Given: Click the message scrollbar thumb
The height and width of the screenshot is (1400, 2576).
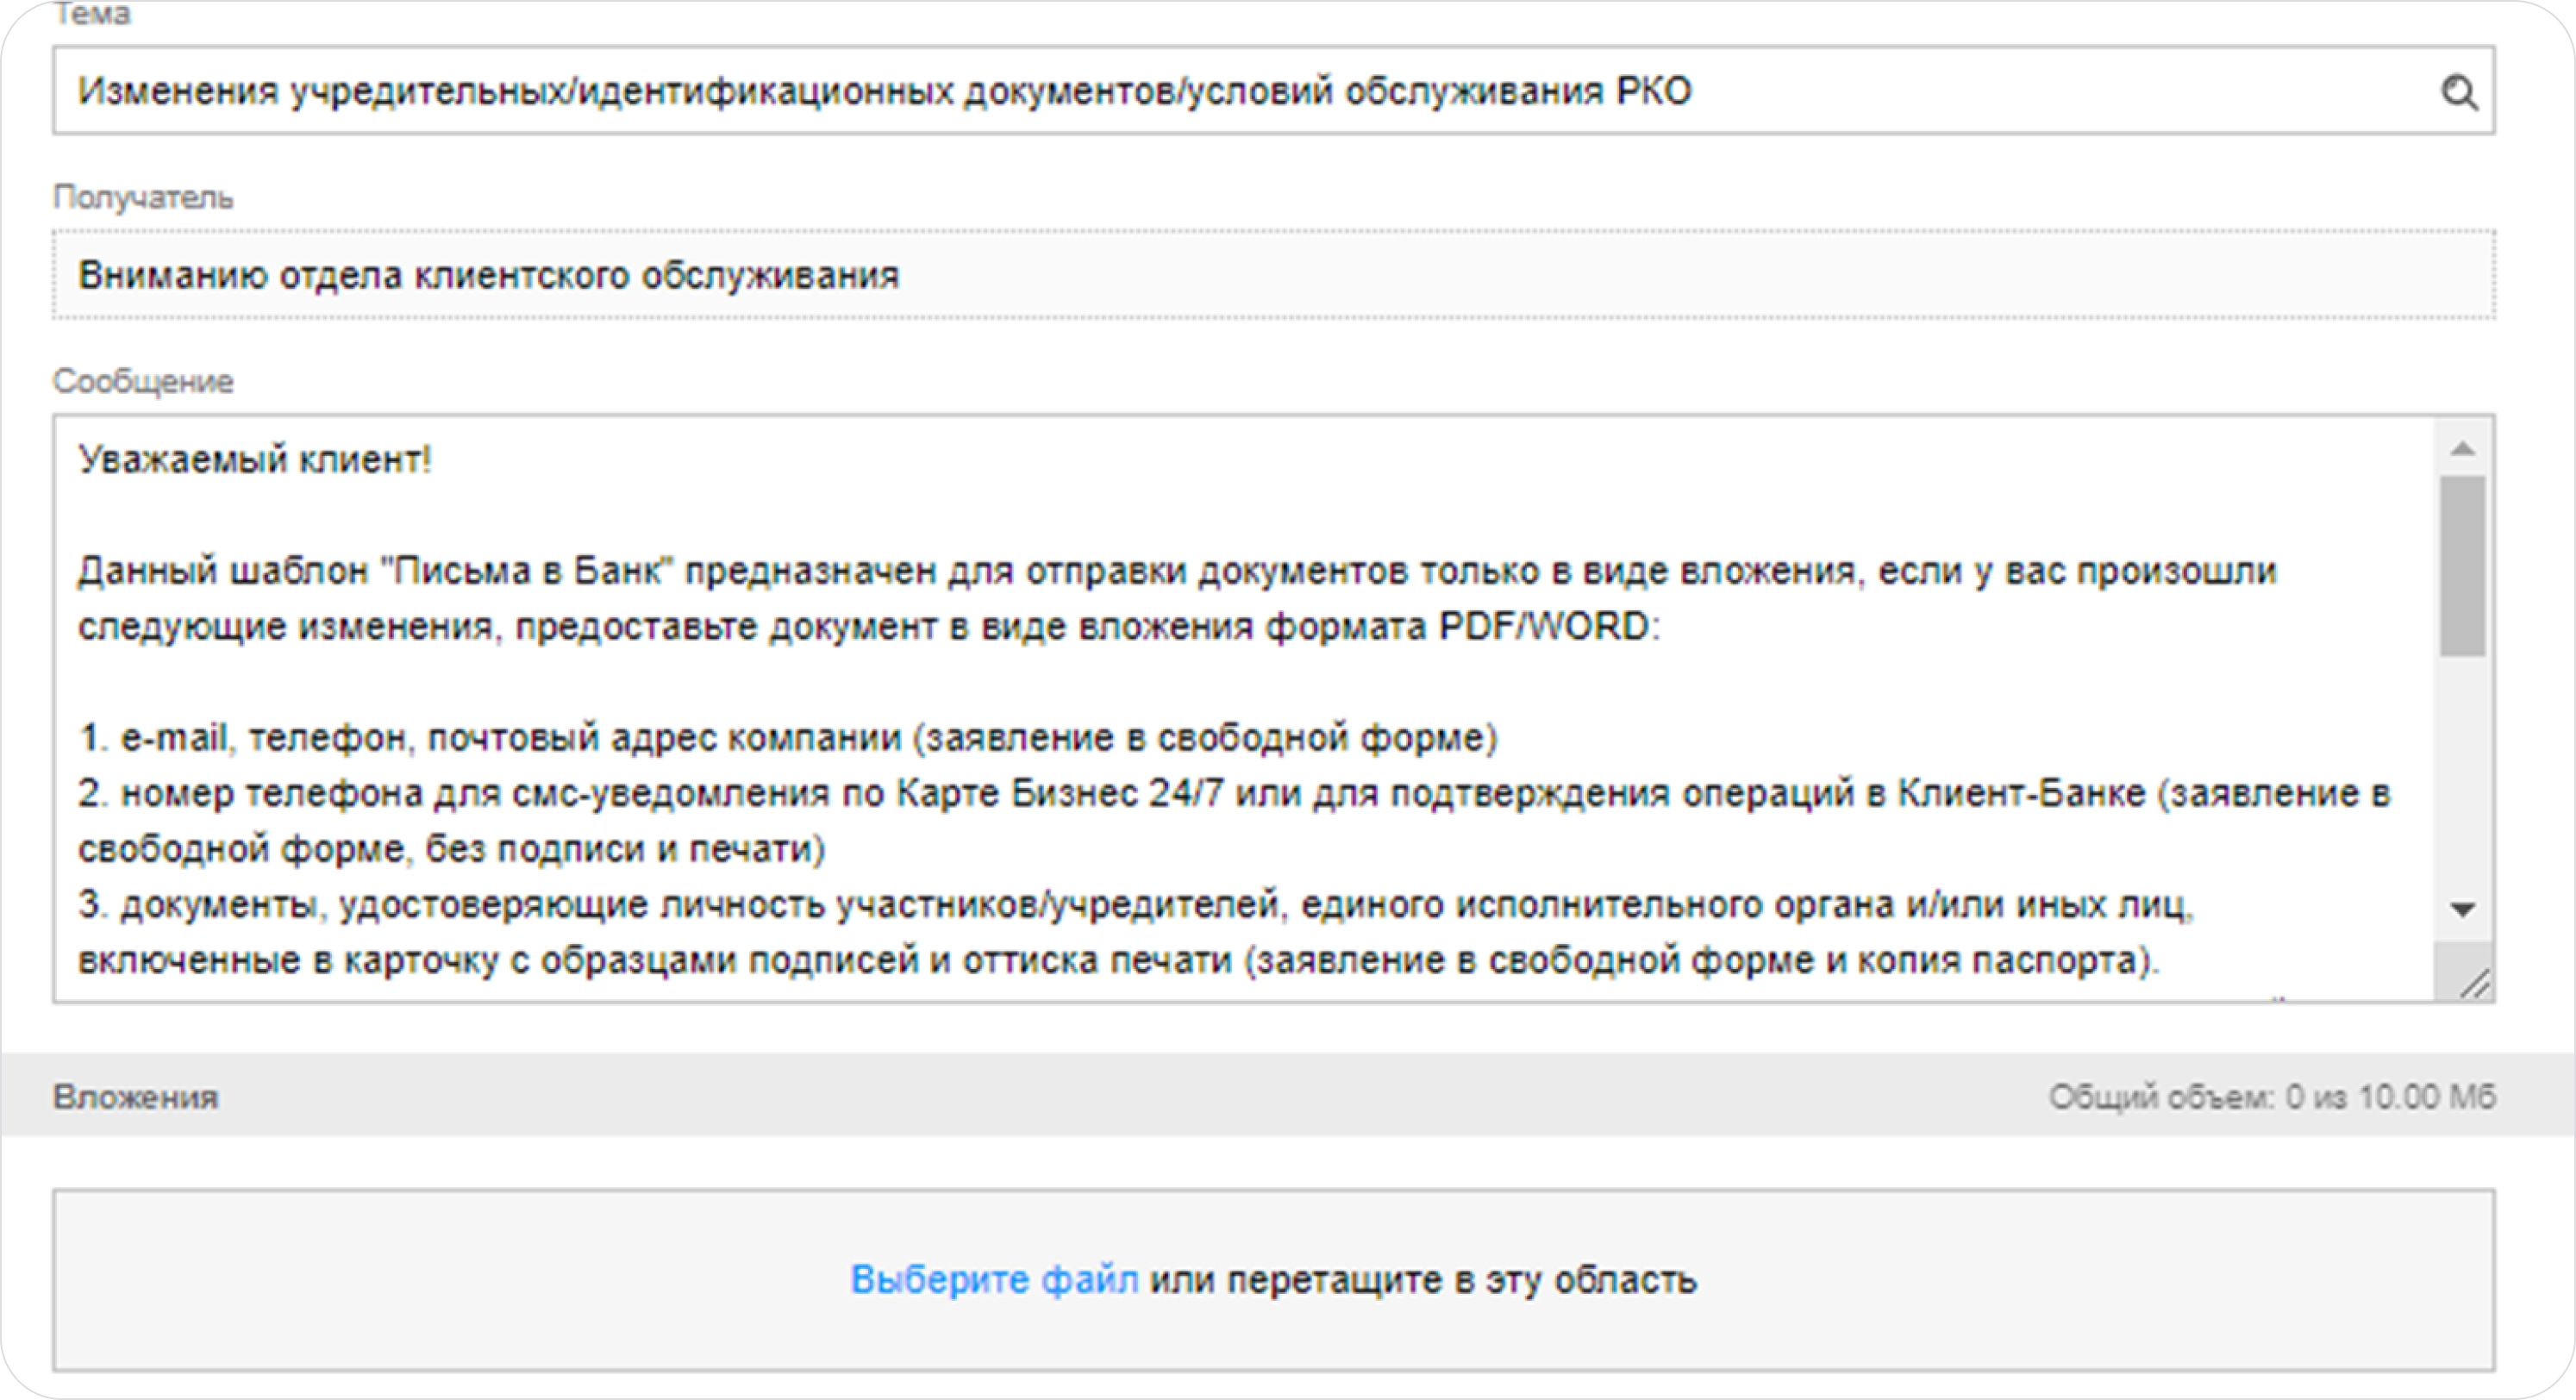Looking at the screenshot, I should click(2463, 566).
